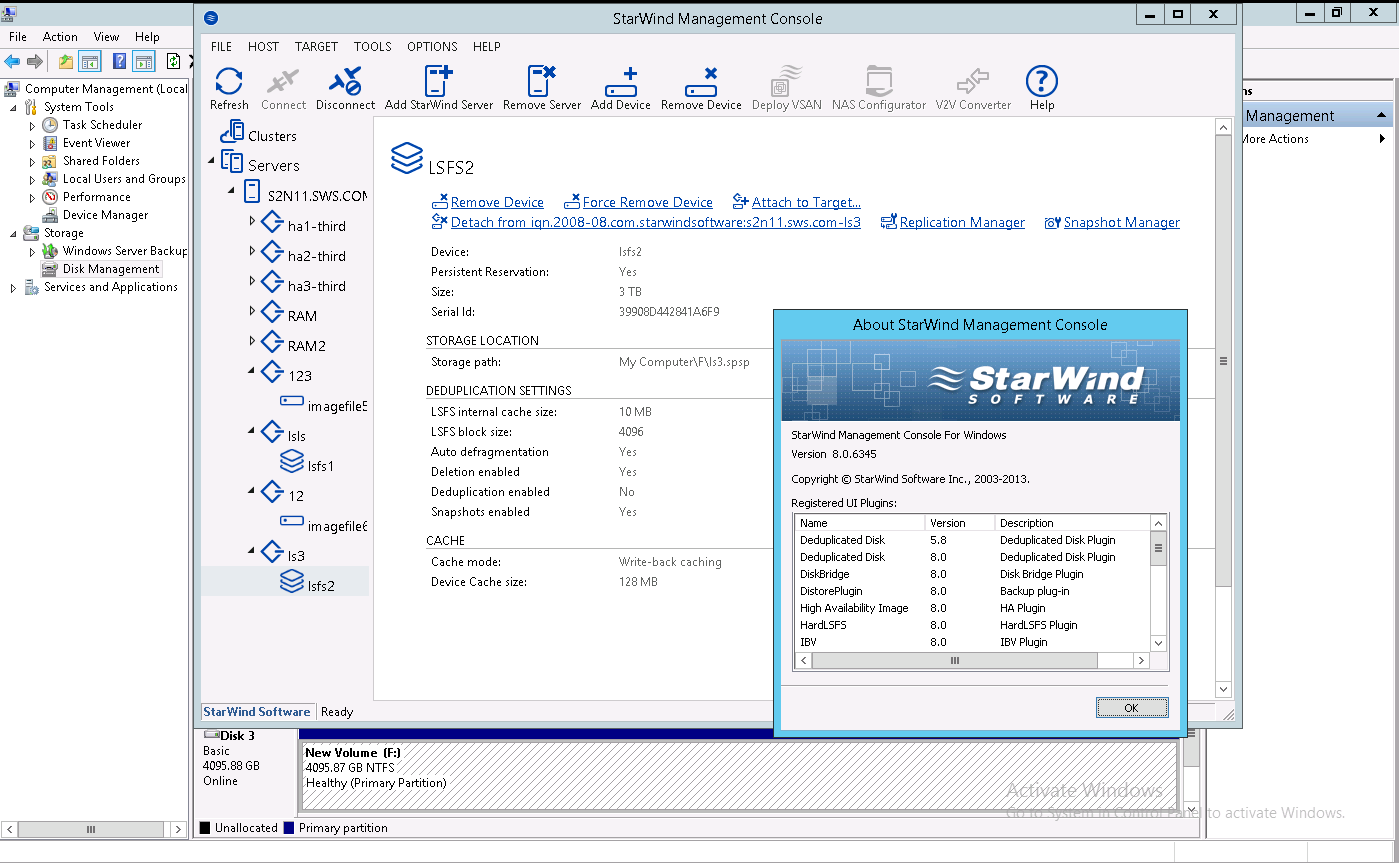1399x863 pixels.
Task: Click the New Volume (F:) partition
Action: (x=739, y=775)
